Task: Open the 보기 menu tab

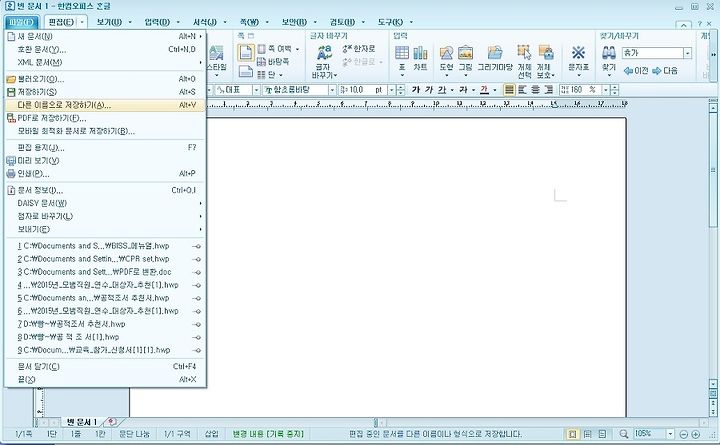Action: tap(109, 22)
